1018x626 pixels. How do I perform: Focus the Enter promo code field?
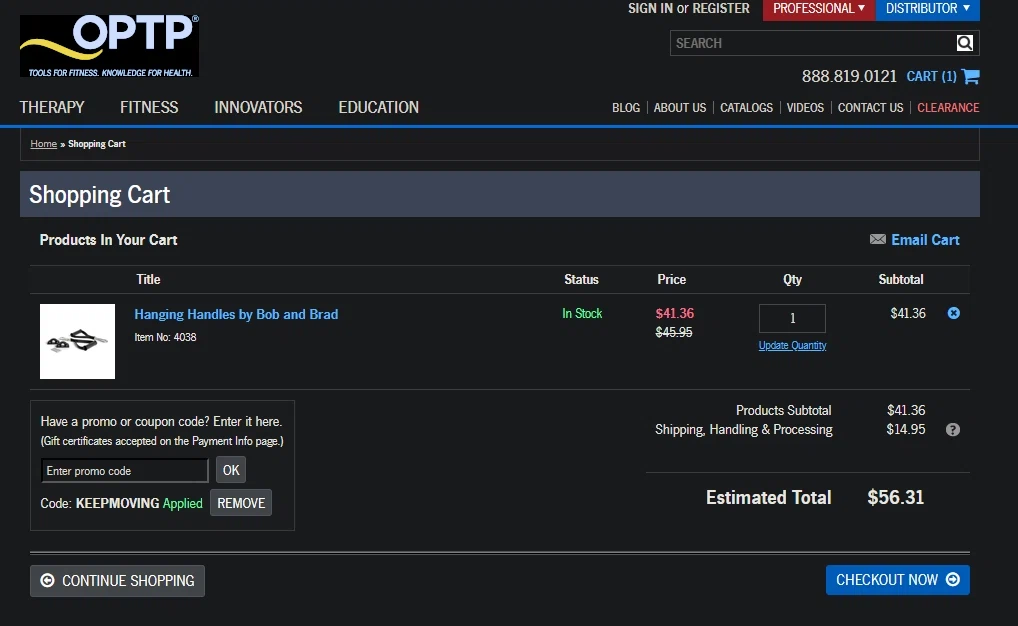pyautogui.click(x=125, y=471)
